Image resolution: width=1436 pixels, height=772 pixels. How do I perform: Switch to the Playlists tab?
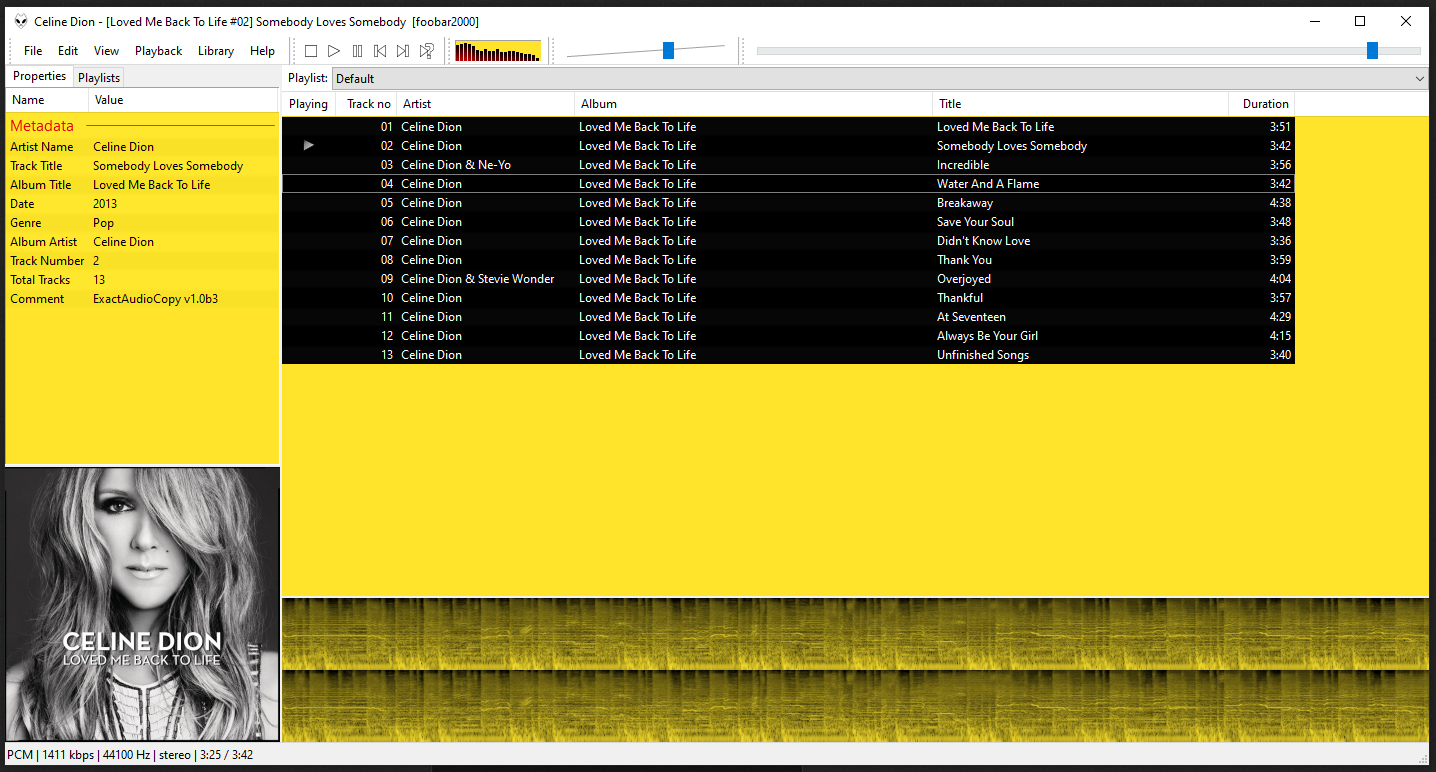[99, 78]
